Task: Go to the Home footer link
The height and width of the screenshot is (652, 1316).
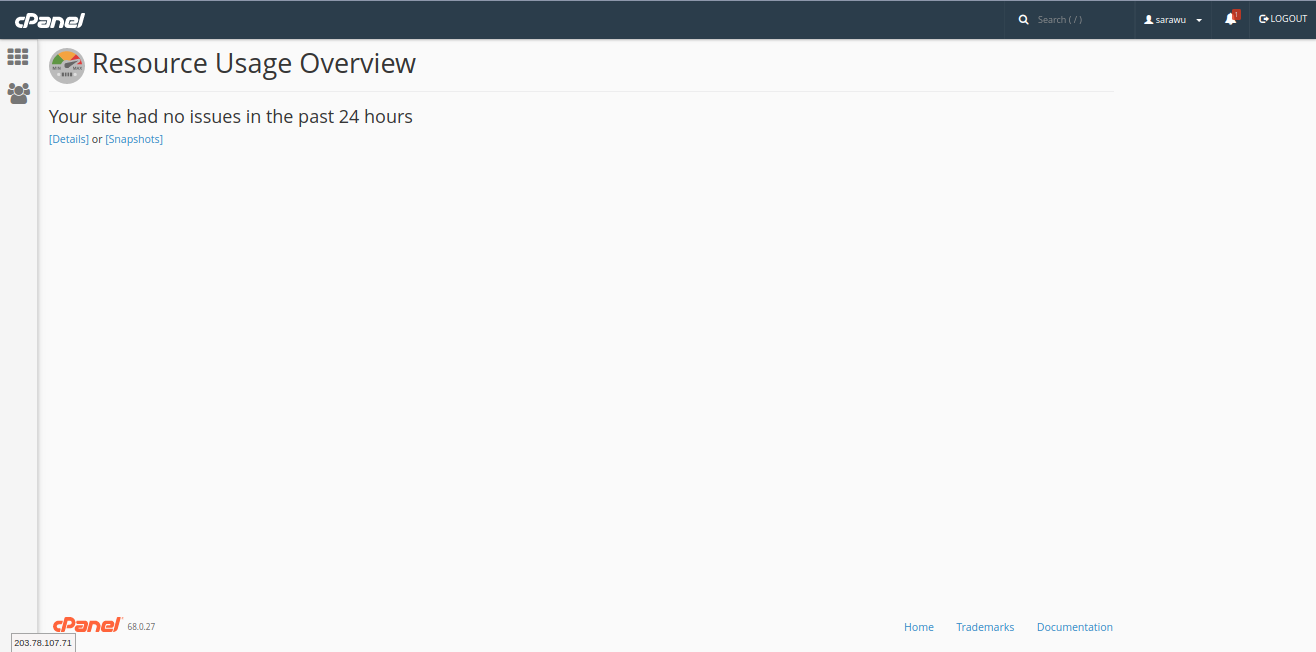Action: (918, 627)
